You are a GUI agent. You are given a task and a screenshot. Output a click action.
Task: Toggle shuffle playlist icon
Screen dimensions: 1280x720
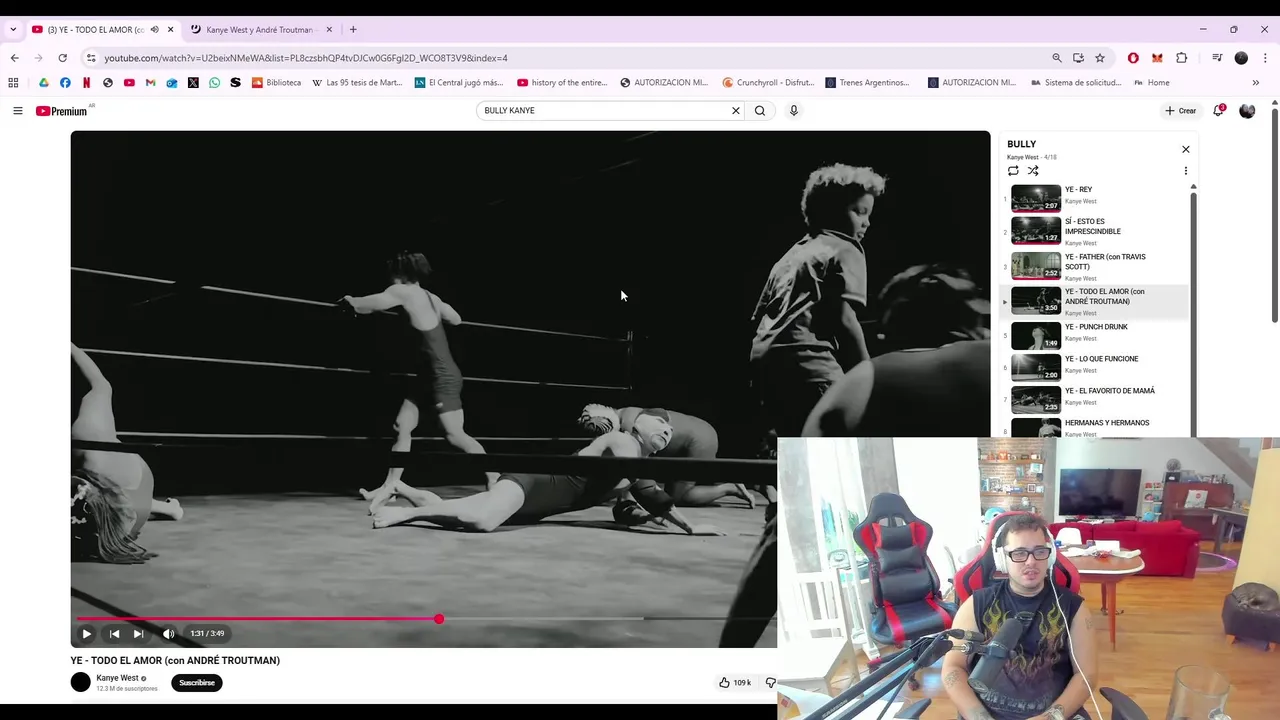click(x=1033, y=171)
